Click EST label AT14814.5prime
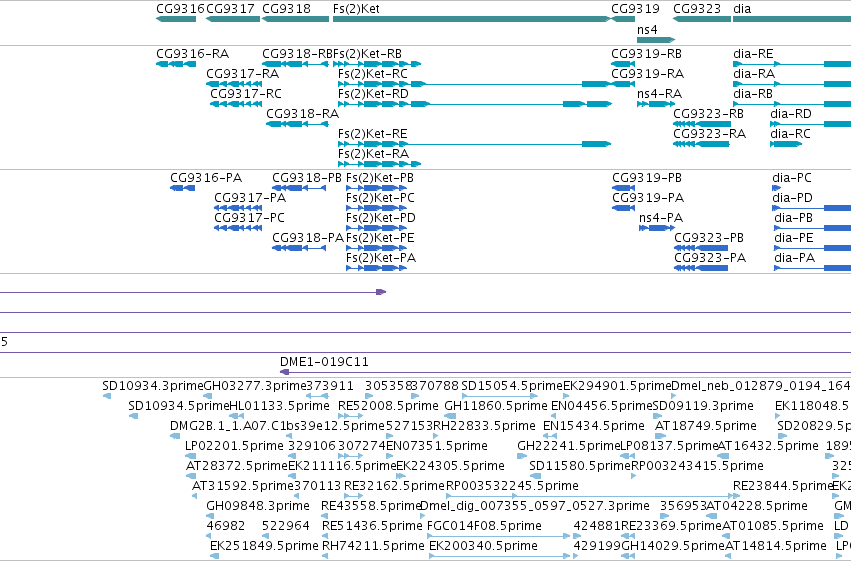This screenshot has width=851, height=561. click(x=776, y=546)
